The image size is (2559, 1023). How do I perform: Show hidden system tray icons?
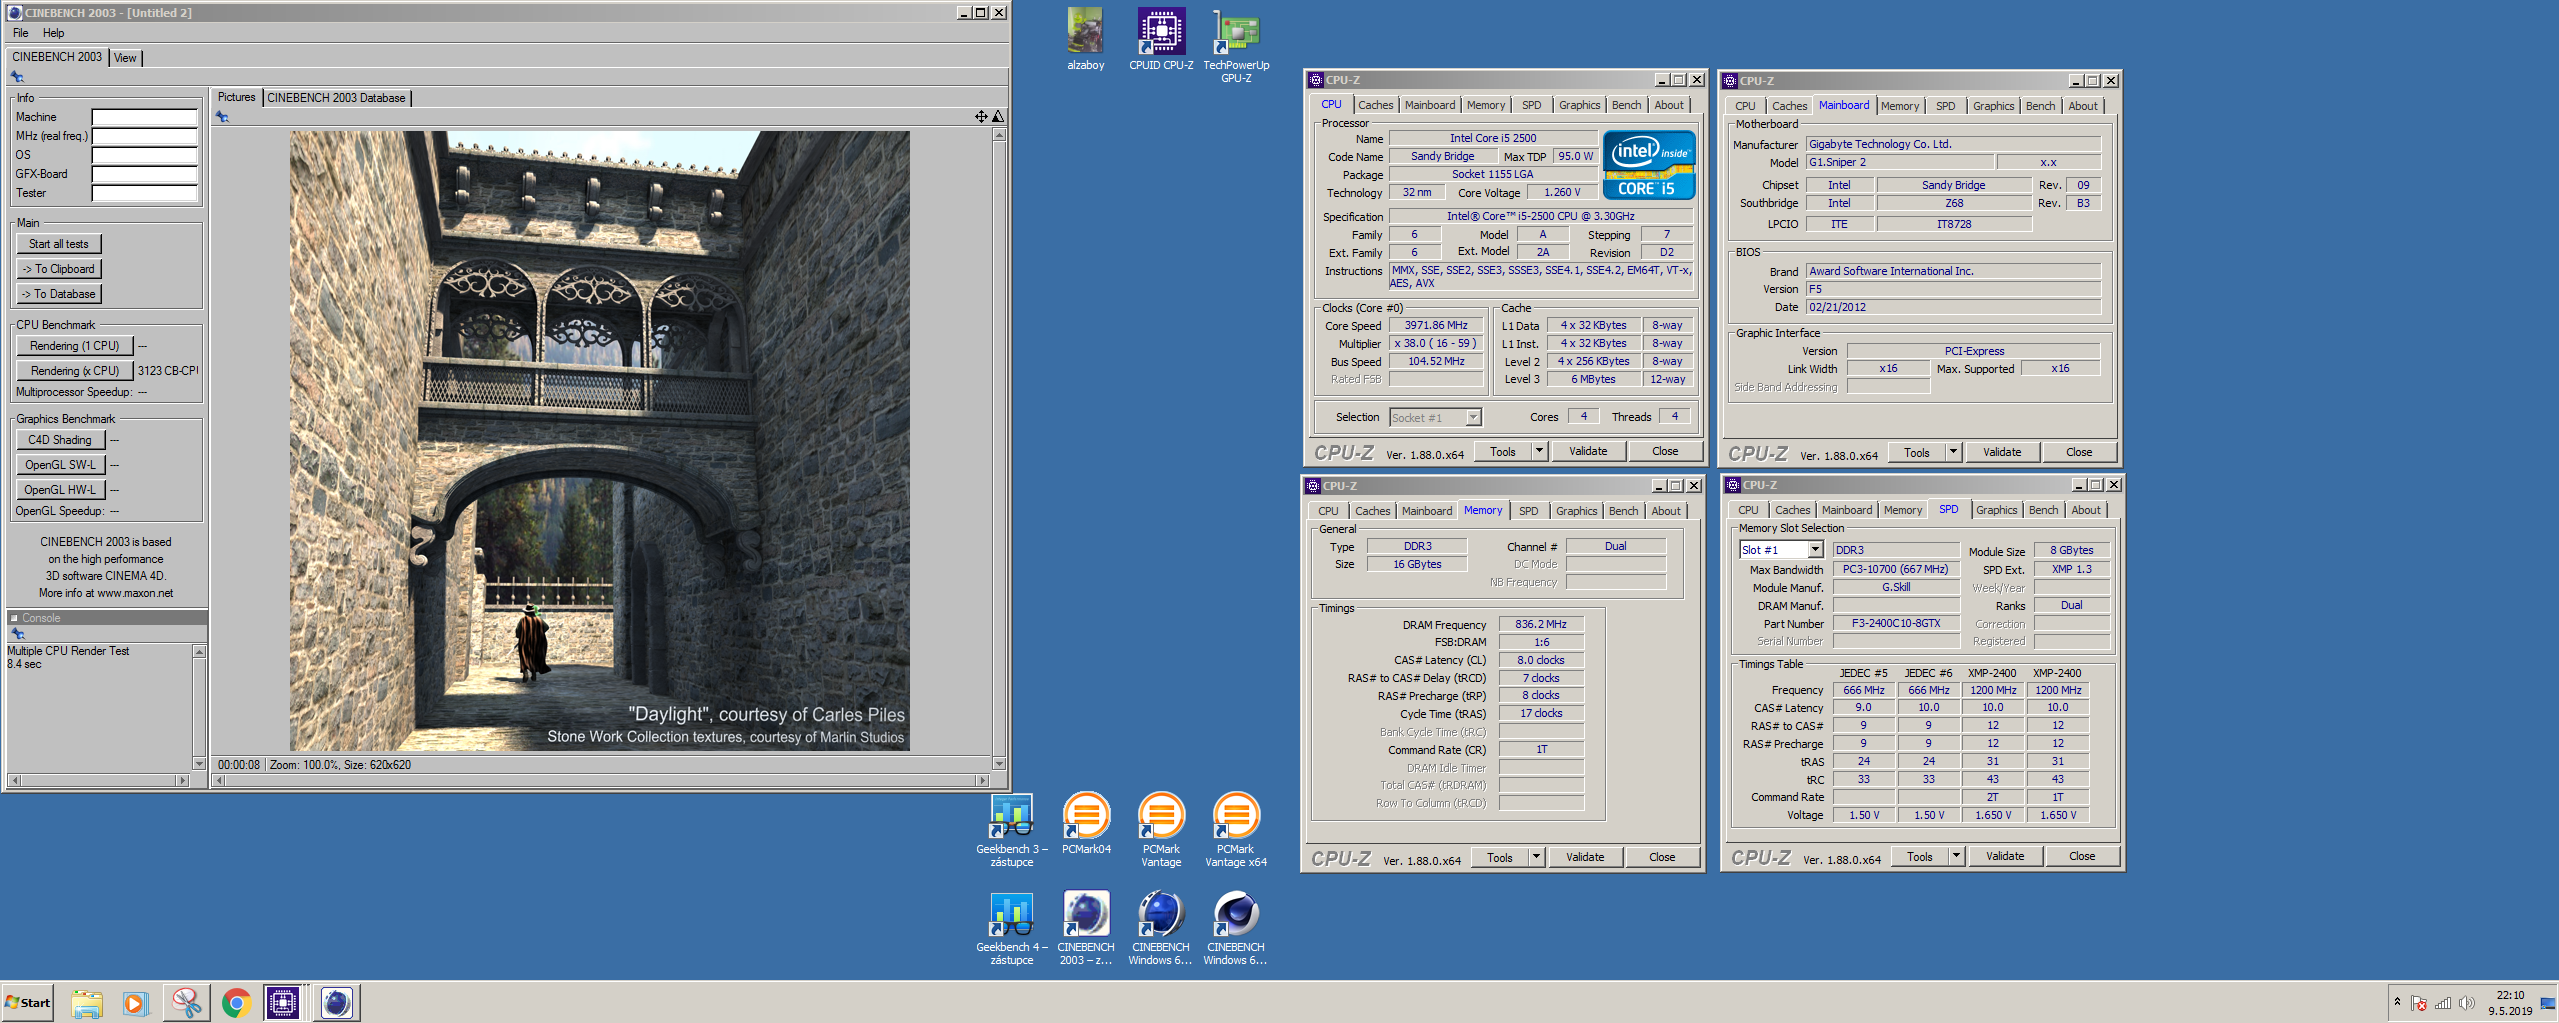point(2397,1002)
